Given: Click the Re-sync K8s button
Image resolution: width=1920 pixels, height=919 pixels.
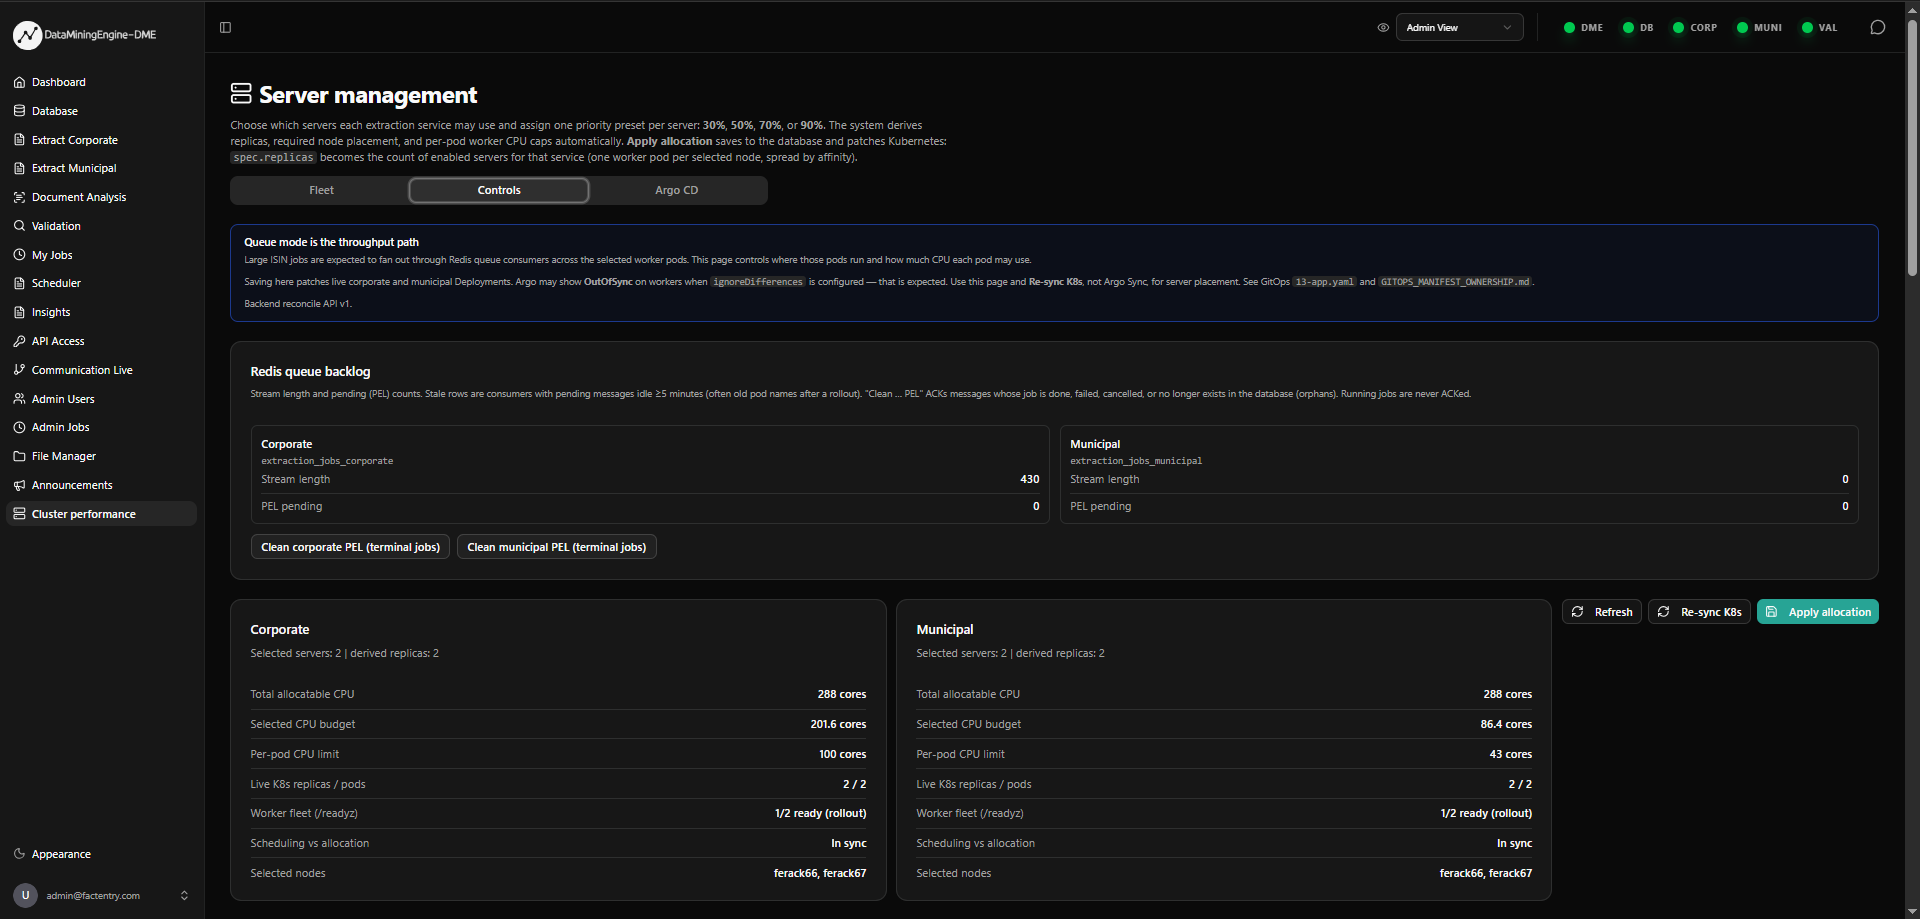Looking at the screenshot, I should coord(1699,612).
